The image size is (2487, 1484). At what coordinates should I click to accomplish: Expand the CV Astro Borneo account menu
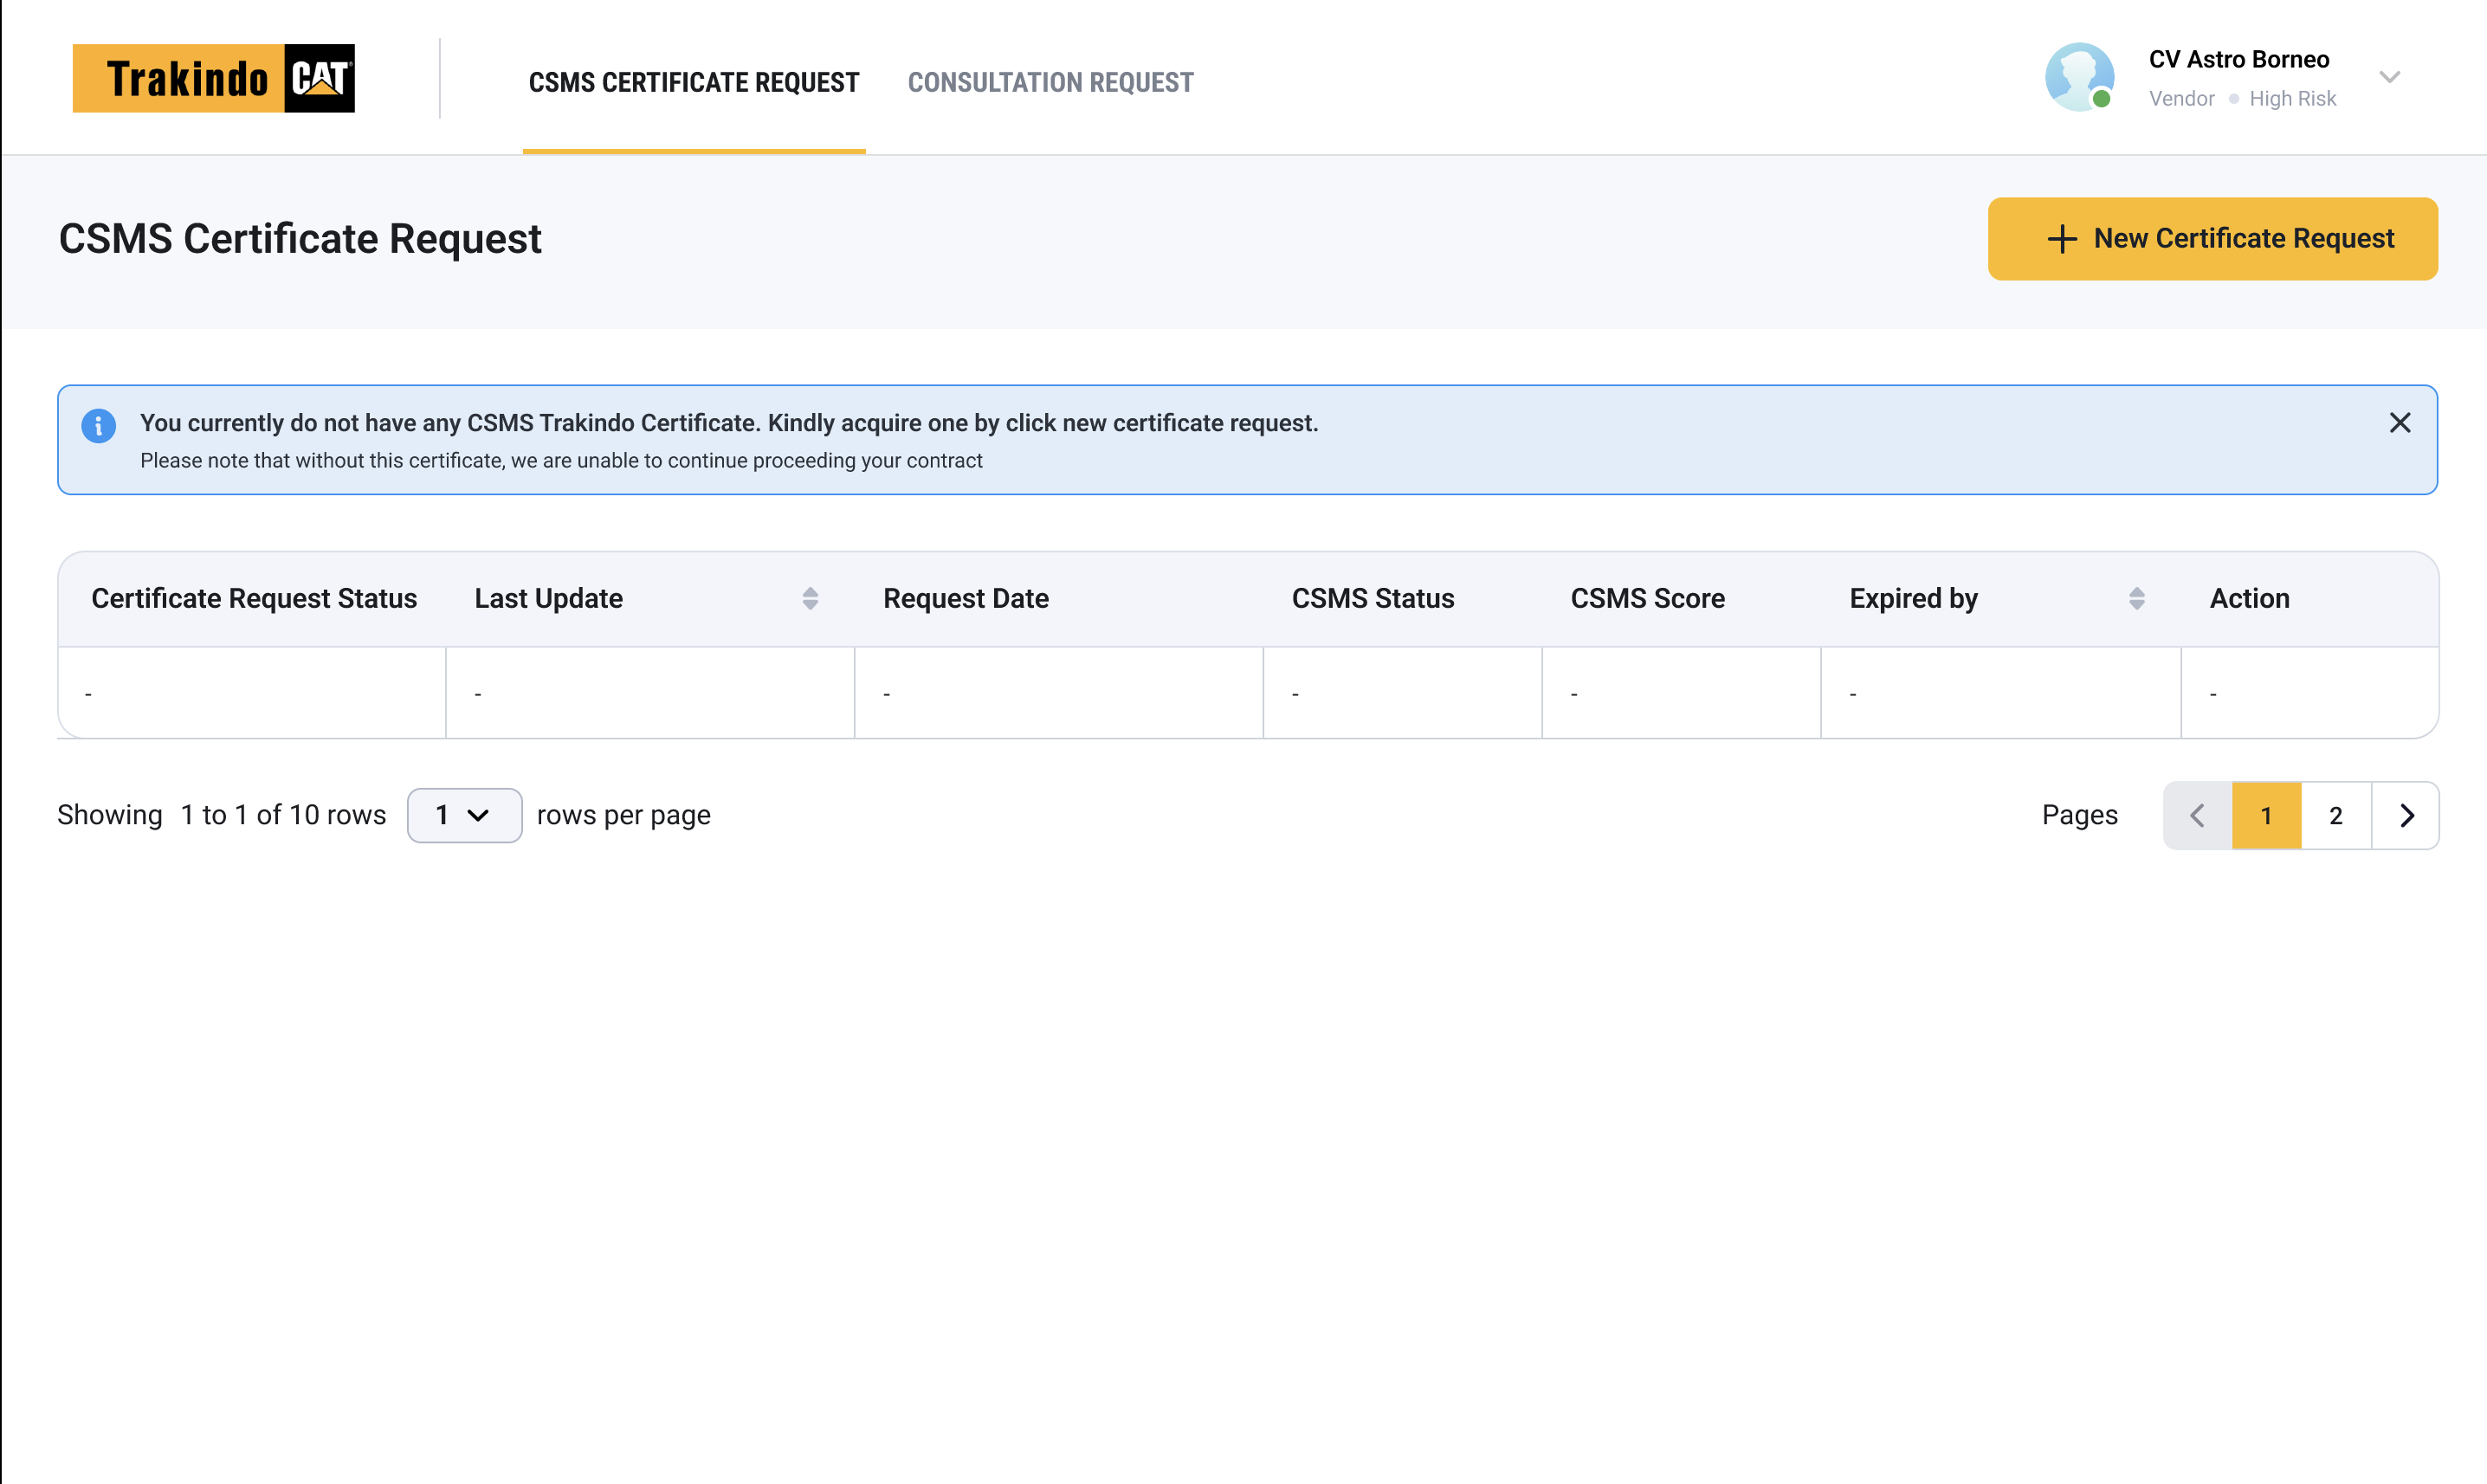2389,77
